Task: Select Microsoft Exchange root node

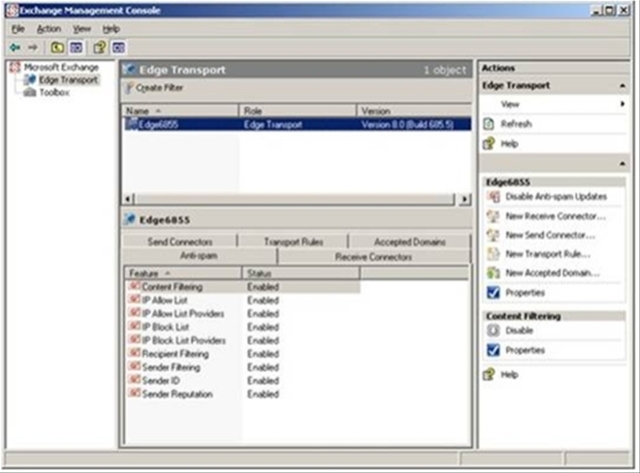Action: coord(60,67)
